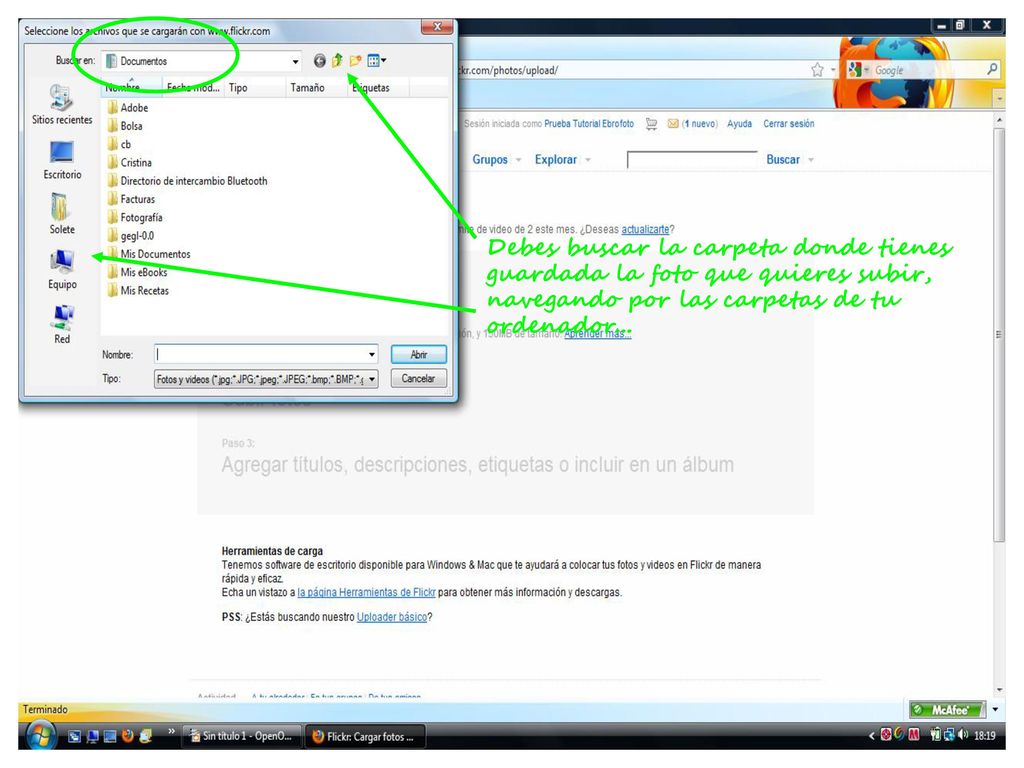This screenshot has height=768, width=1024.
Task: Select the Adobe folder
Action: (128, 108)
